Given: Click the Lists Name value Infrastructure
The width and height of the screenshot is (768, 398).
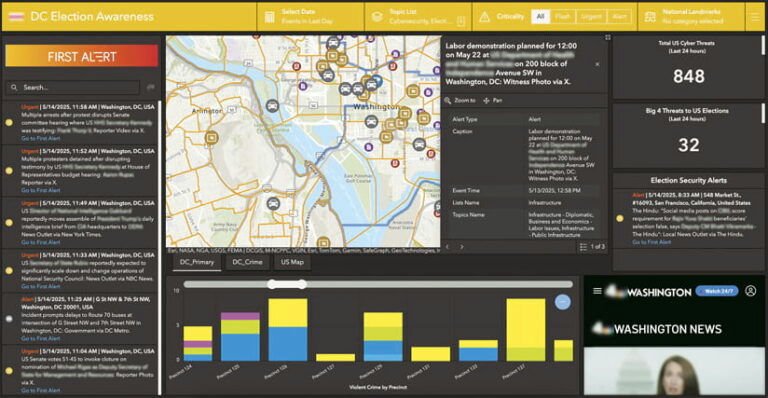Looking at the screenshot, I should (545, 203).
